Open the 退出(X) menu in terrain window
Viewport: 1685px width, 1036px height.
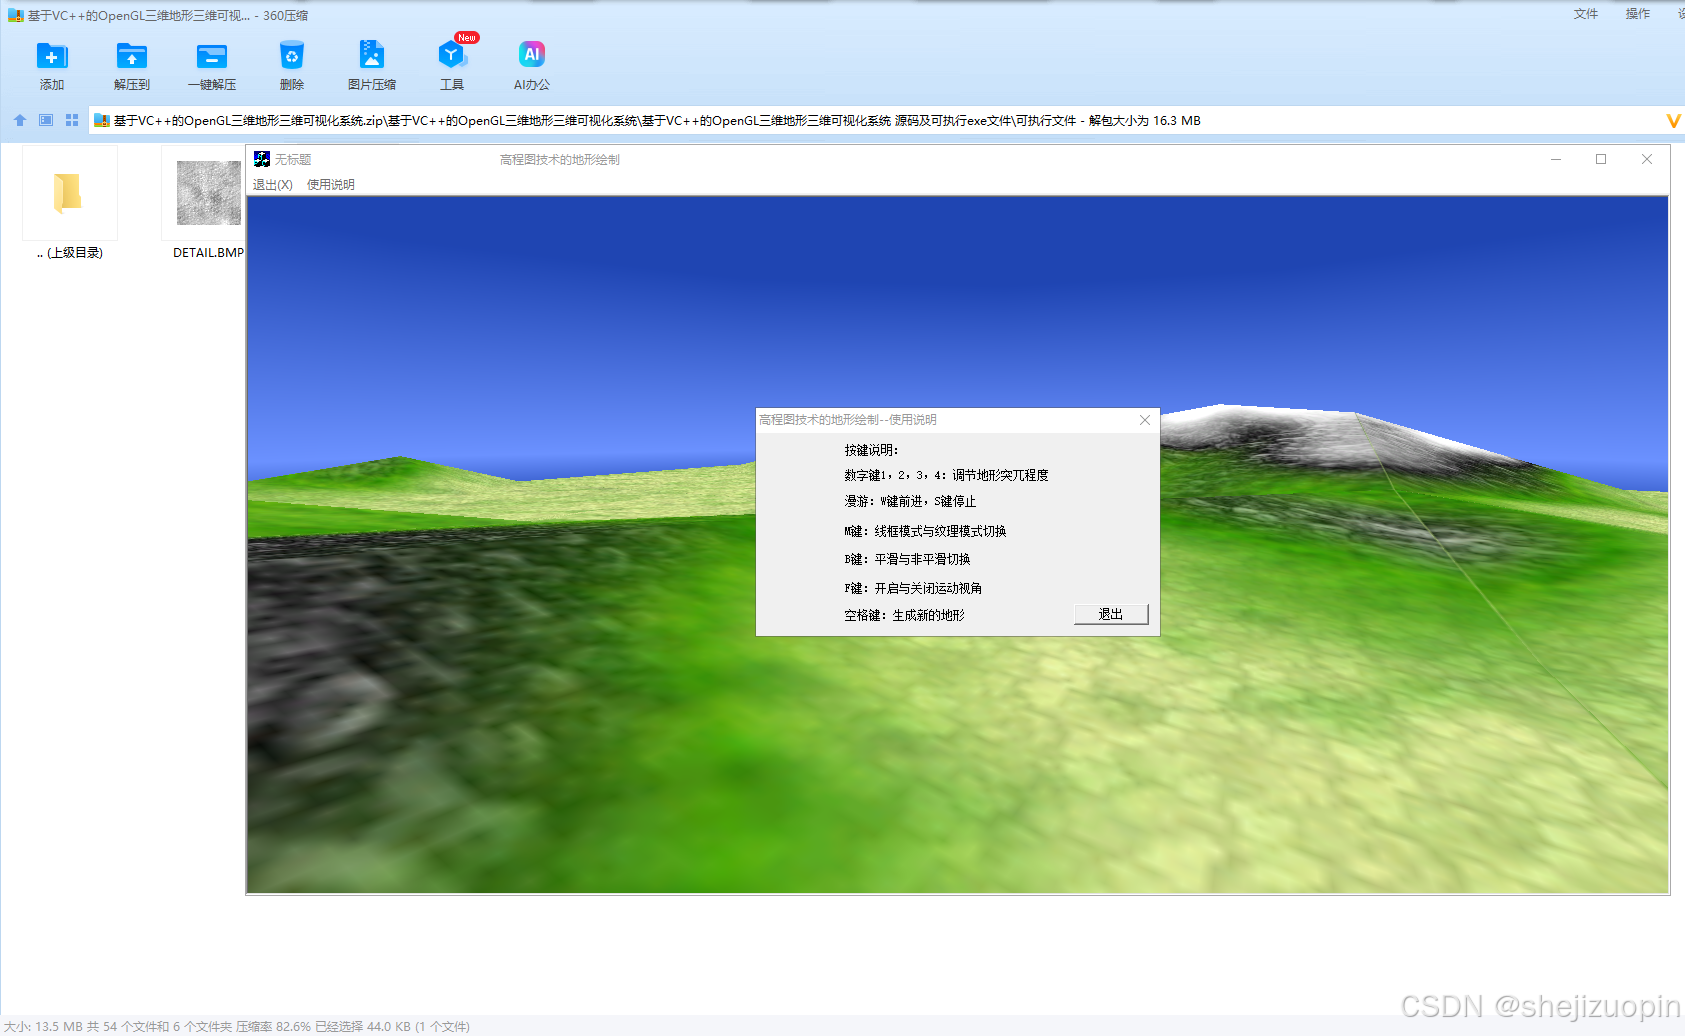(274, 184)
